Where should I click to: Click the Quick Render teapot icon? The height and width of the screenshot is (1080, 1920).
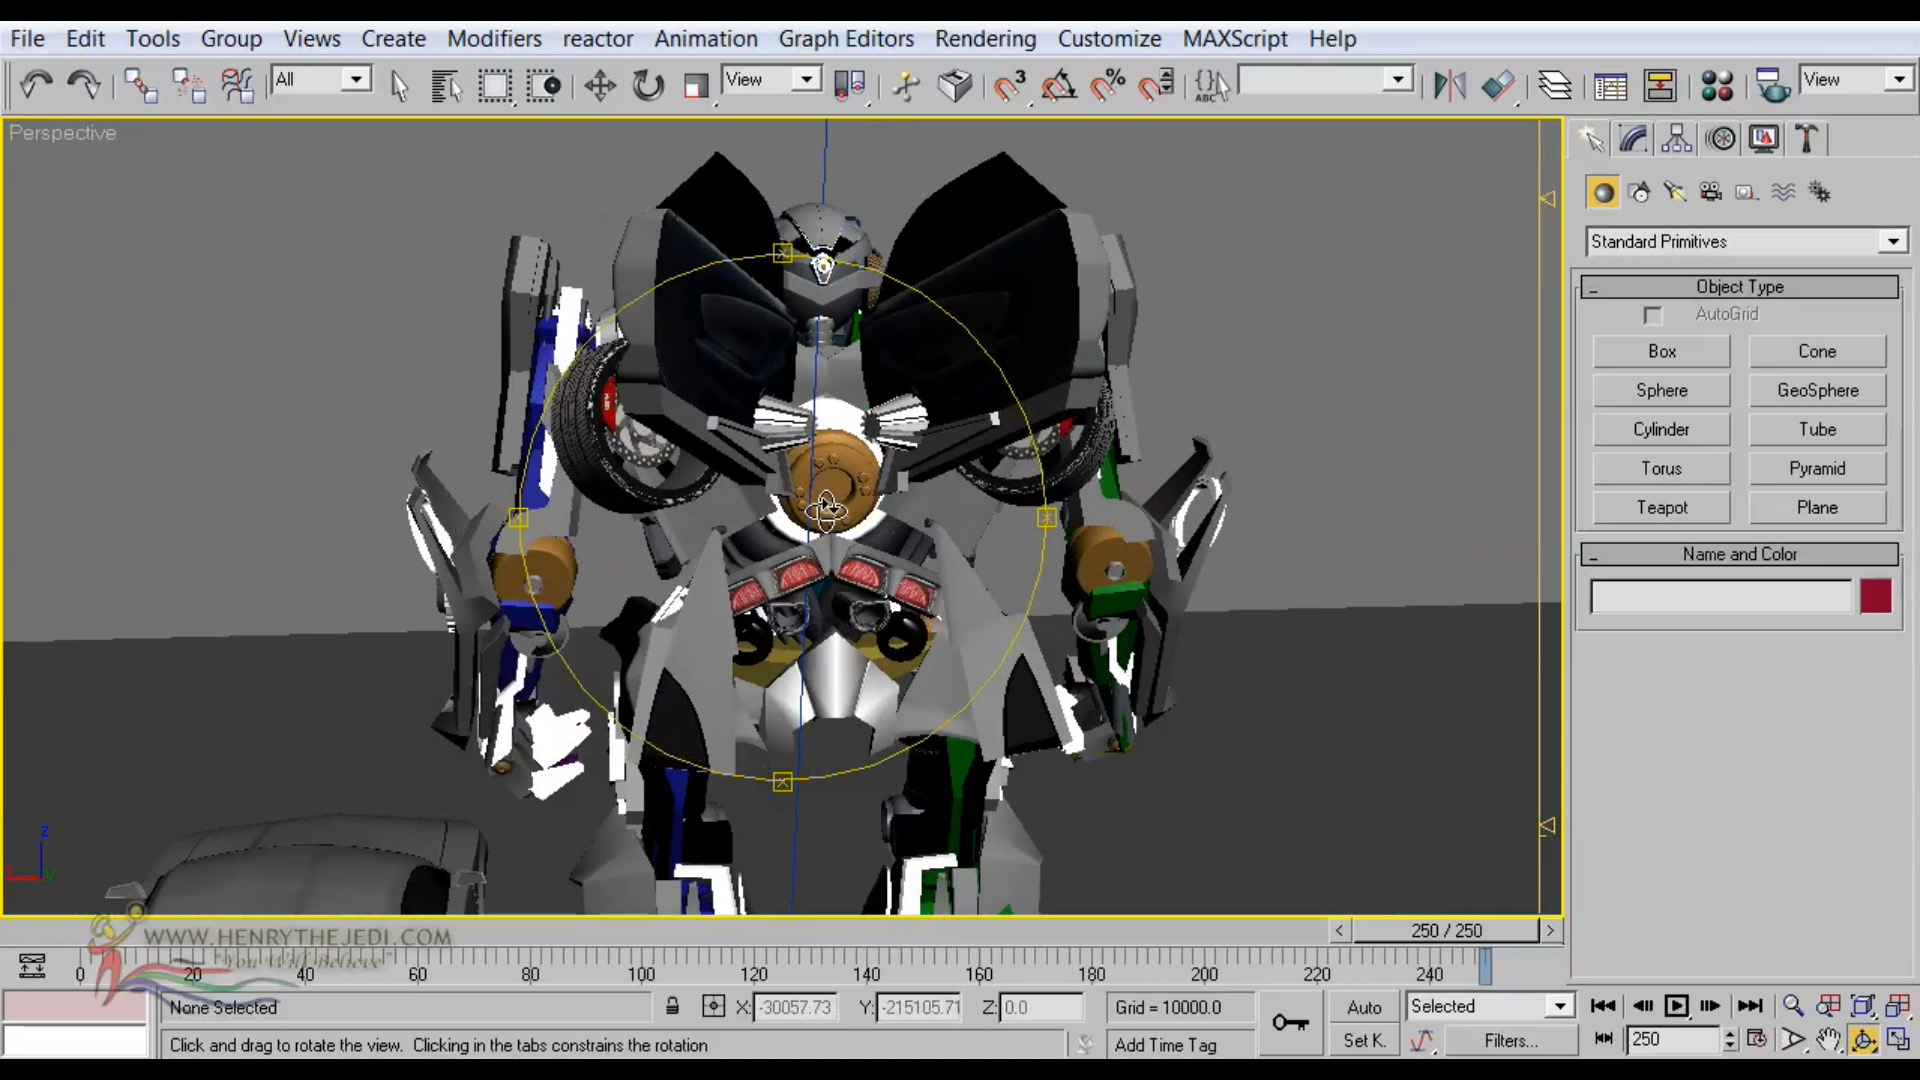[x=1773, y=86]
